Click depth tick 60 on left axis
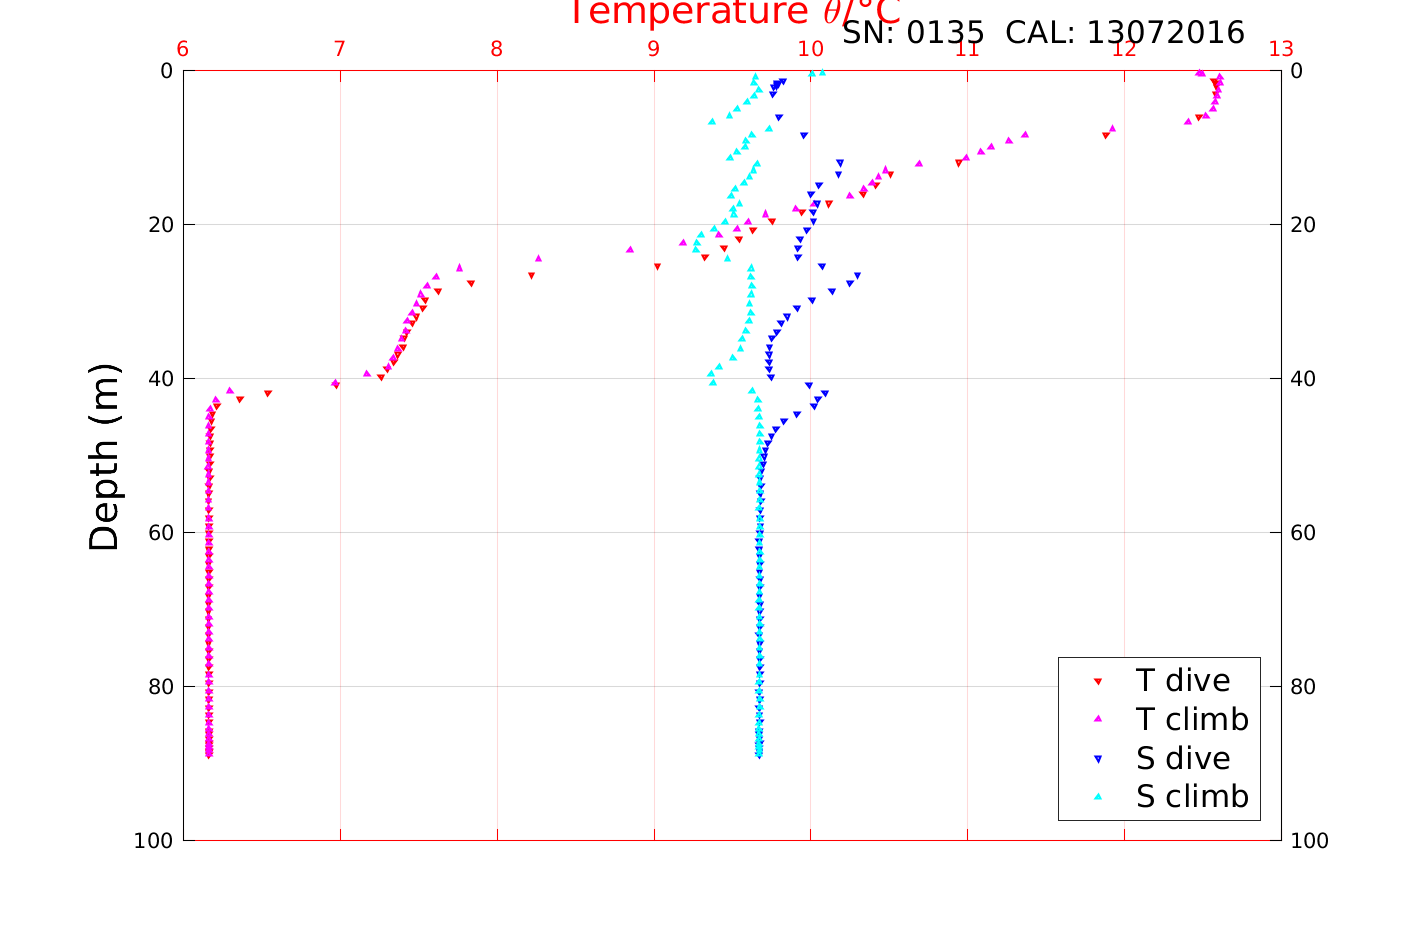This screenshot has width=1417, height=945. 160,533
